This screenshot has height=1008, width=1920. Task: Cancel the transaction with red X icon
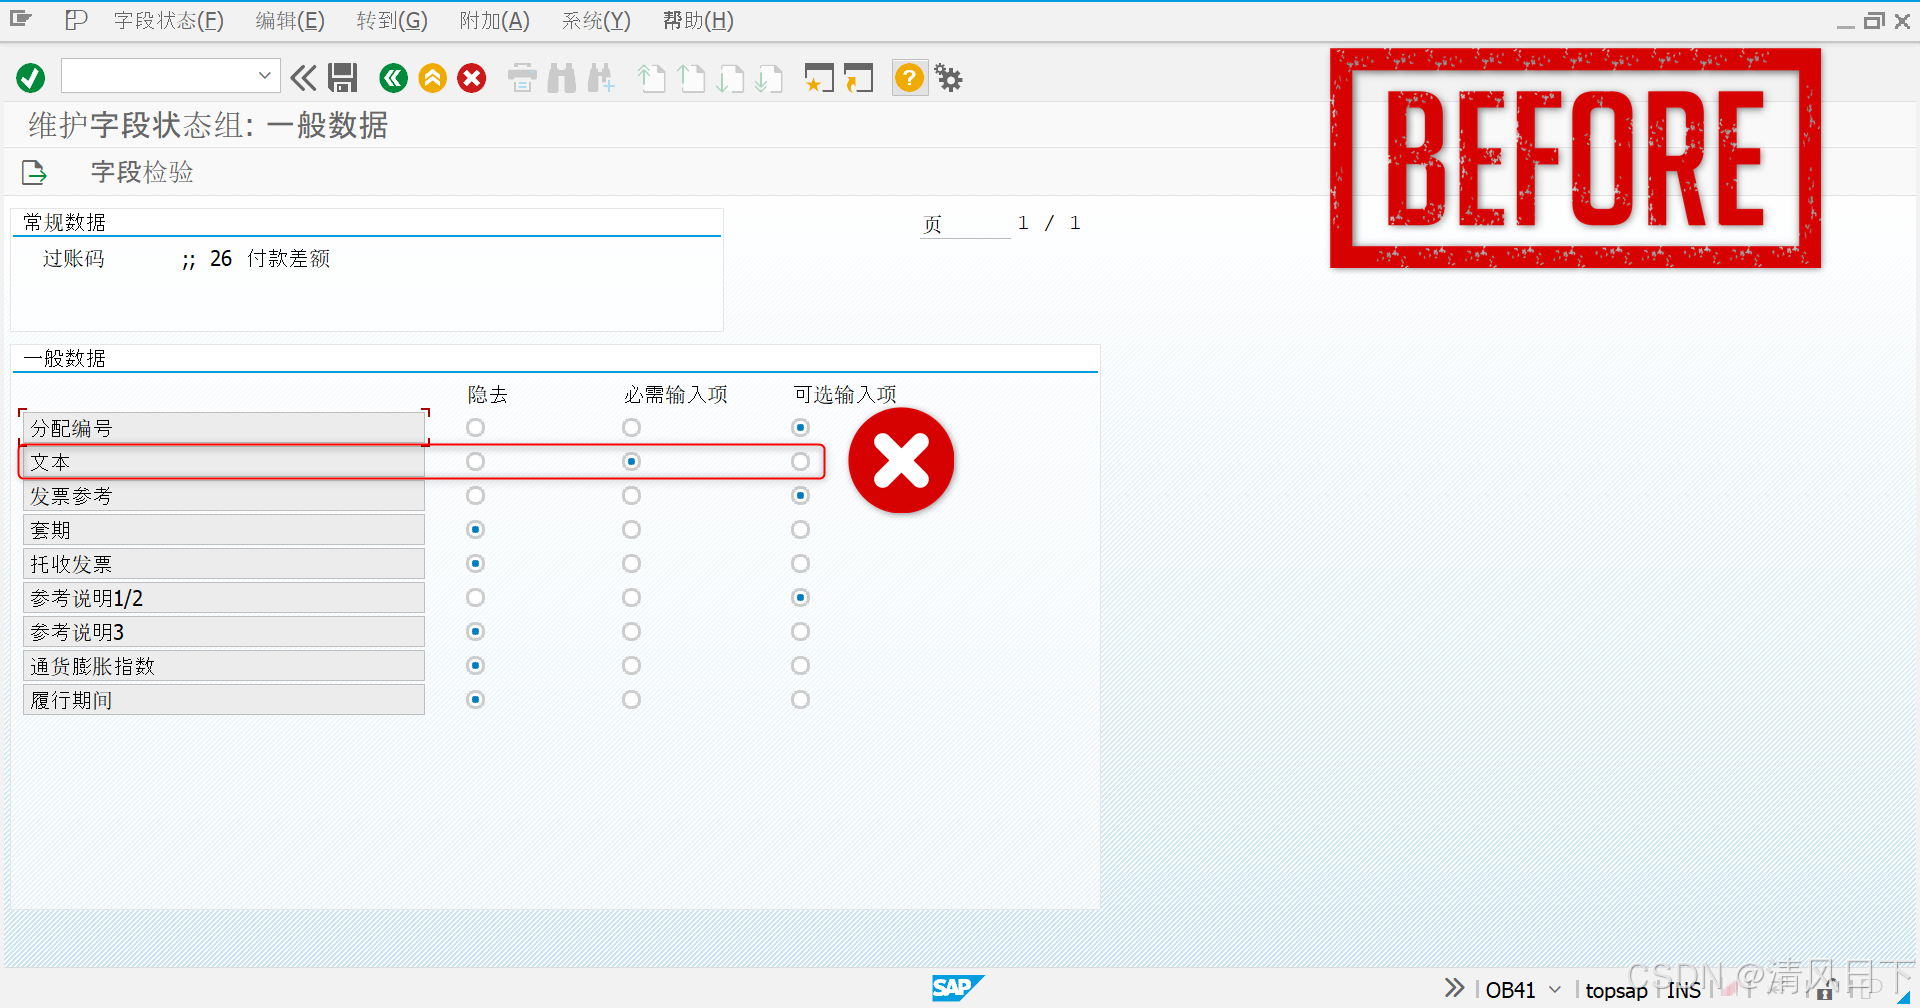(471, 77)
